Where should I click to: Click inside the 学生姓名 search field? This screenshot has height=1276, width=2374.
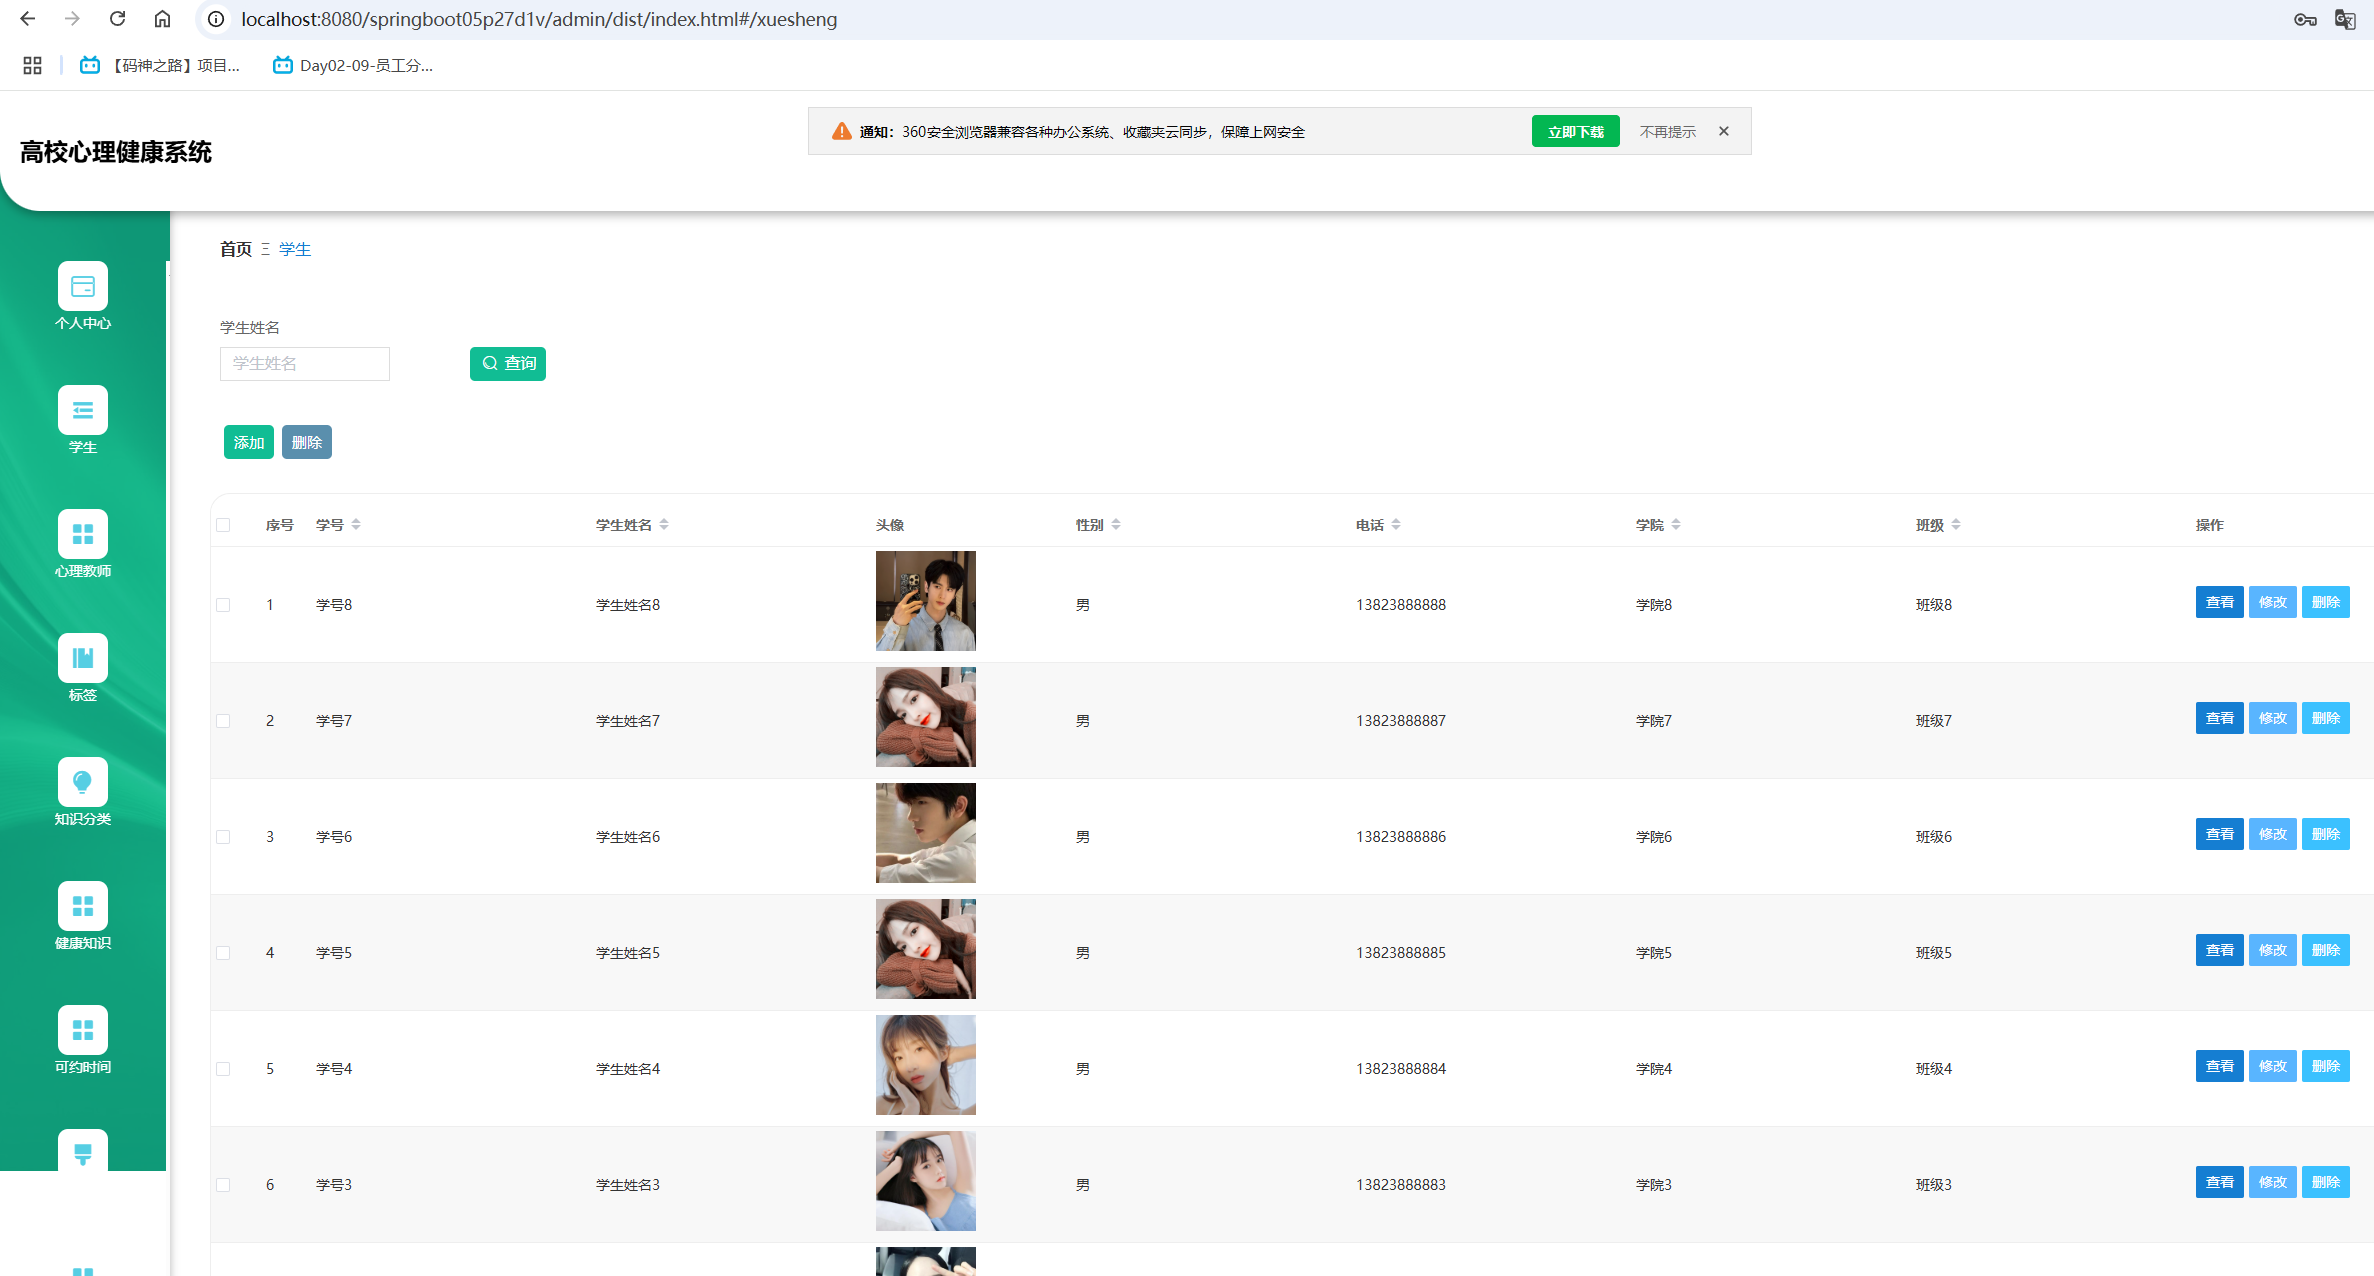coord(305,364)
